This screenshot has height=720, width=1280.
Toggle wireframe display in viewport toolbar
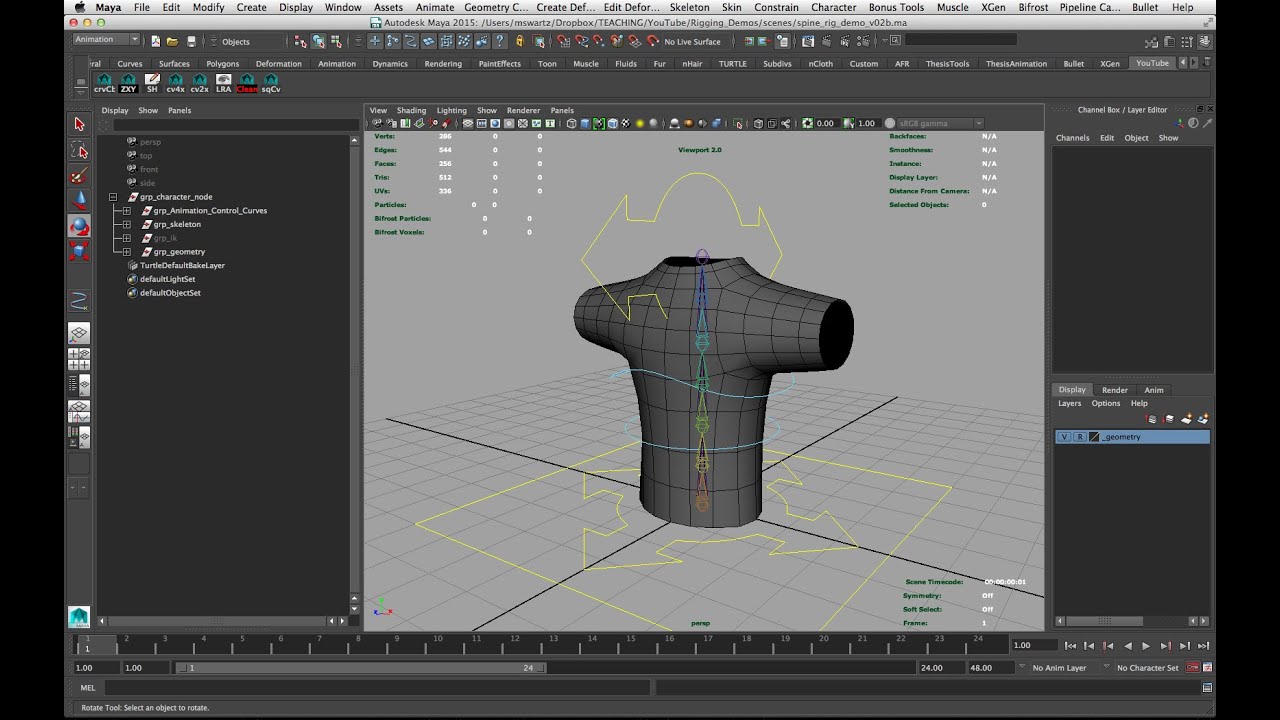[571, 124]
